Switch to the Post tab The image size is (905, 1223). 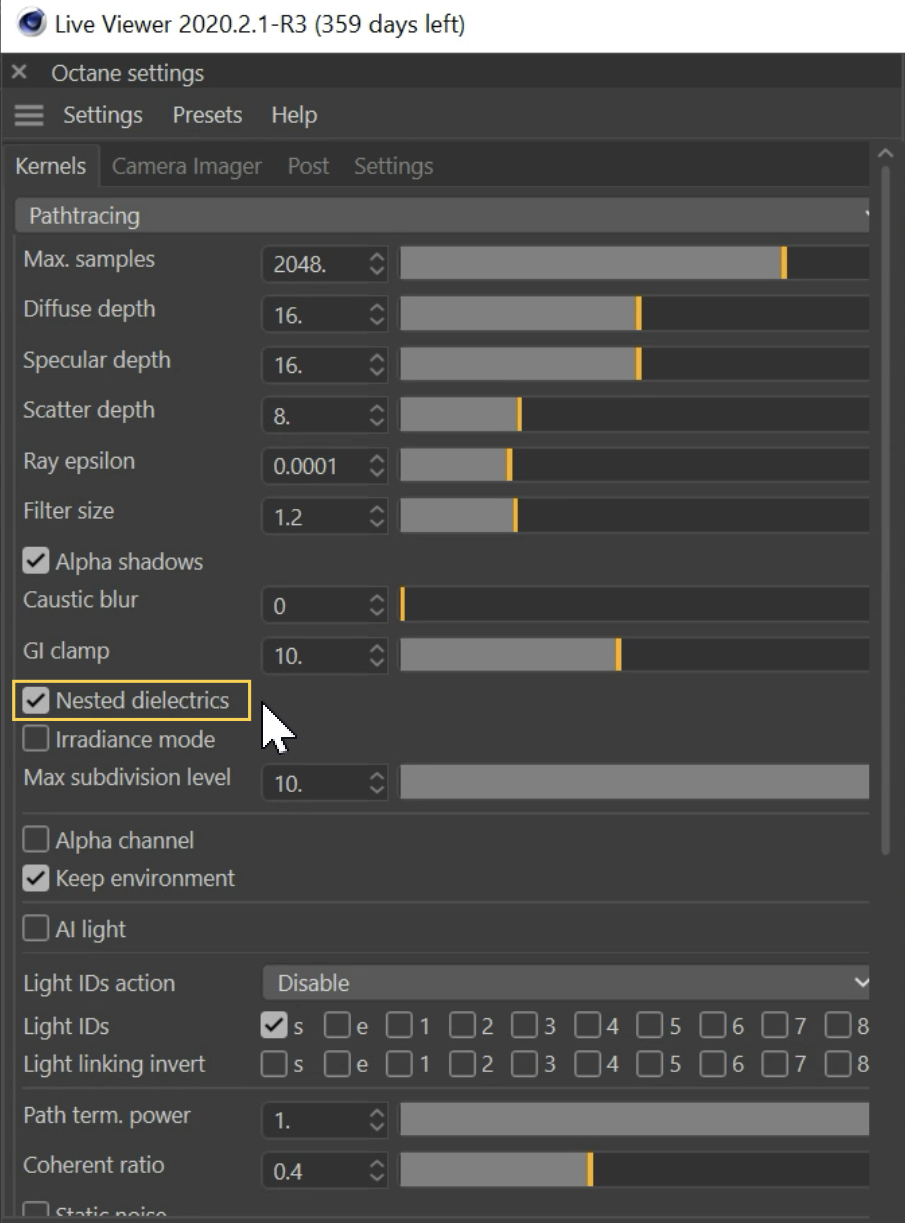pos(308,167)
